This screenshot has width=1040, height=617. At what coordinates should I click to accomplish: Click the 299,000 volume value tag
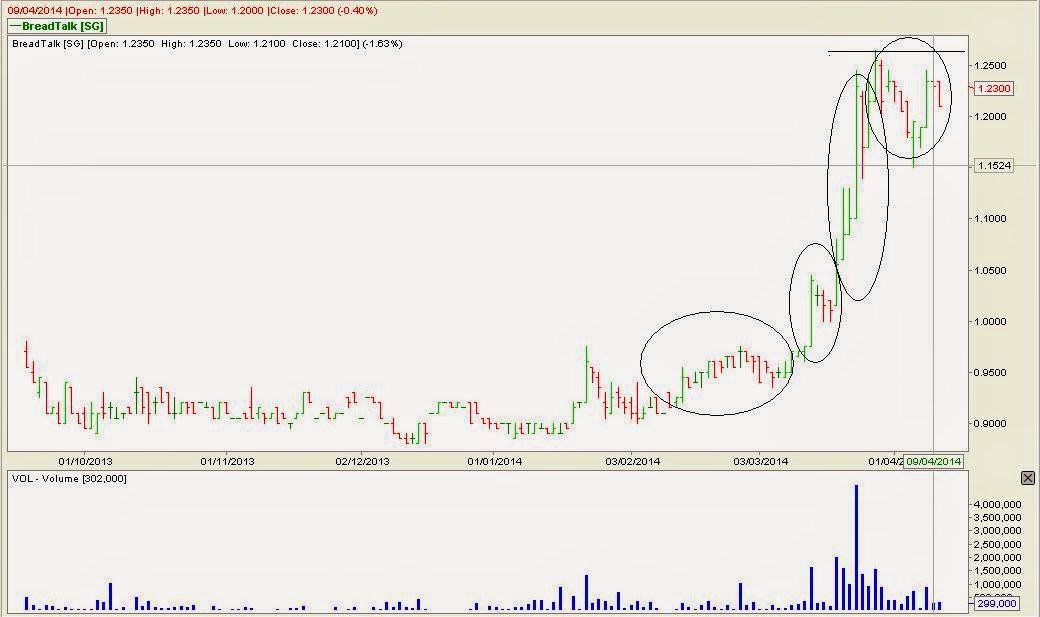tap(996, 603)
